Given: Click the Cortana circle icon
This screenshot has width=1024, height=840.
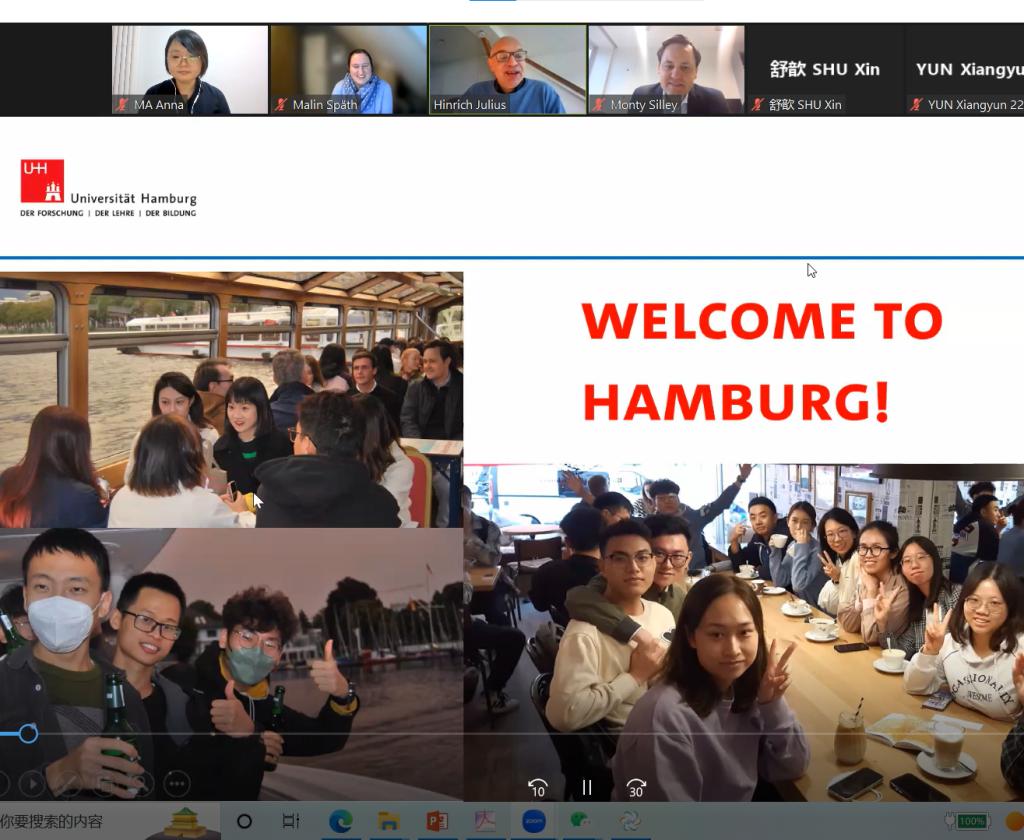Looking at the screenshot, I should (x=244, y=821).
